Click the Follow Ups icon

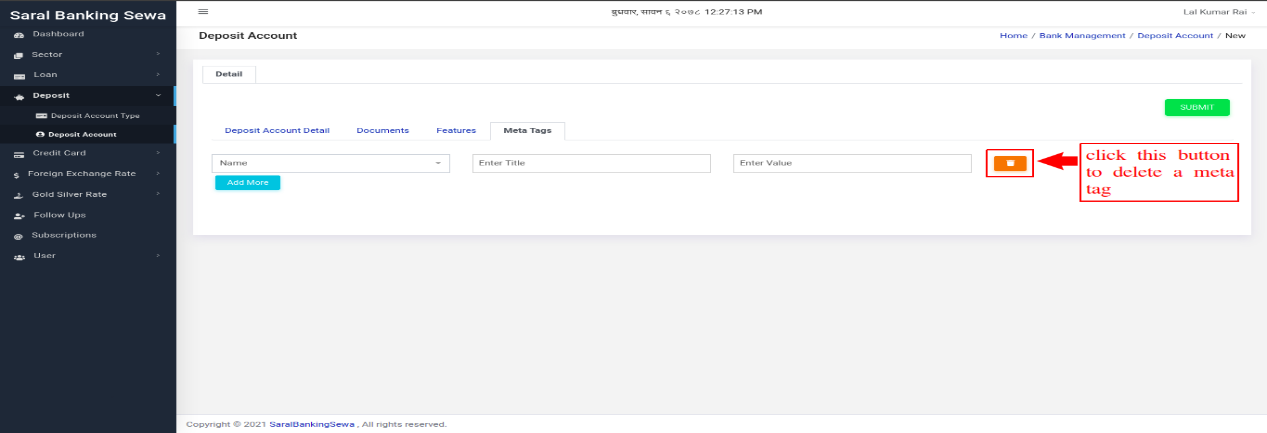pyautogui.click(x=19, y=215)
